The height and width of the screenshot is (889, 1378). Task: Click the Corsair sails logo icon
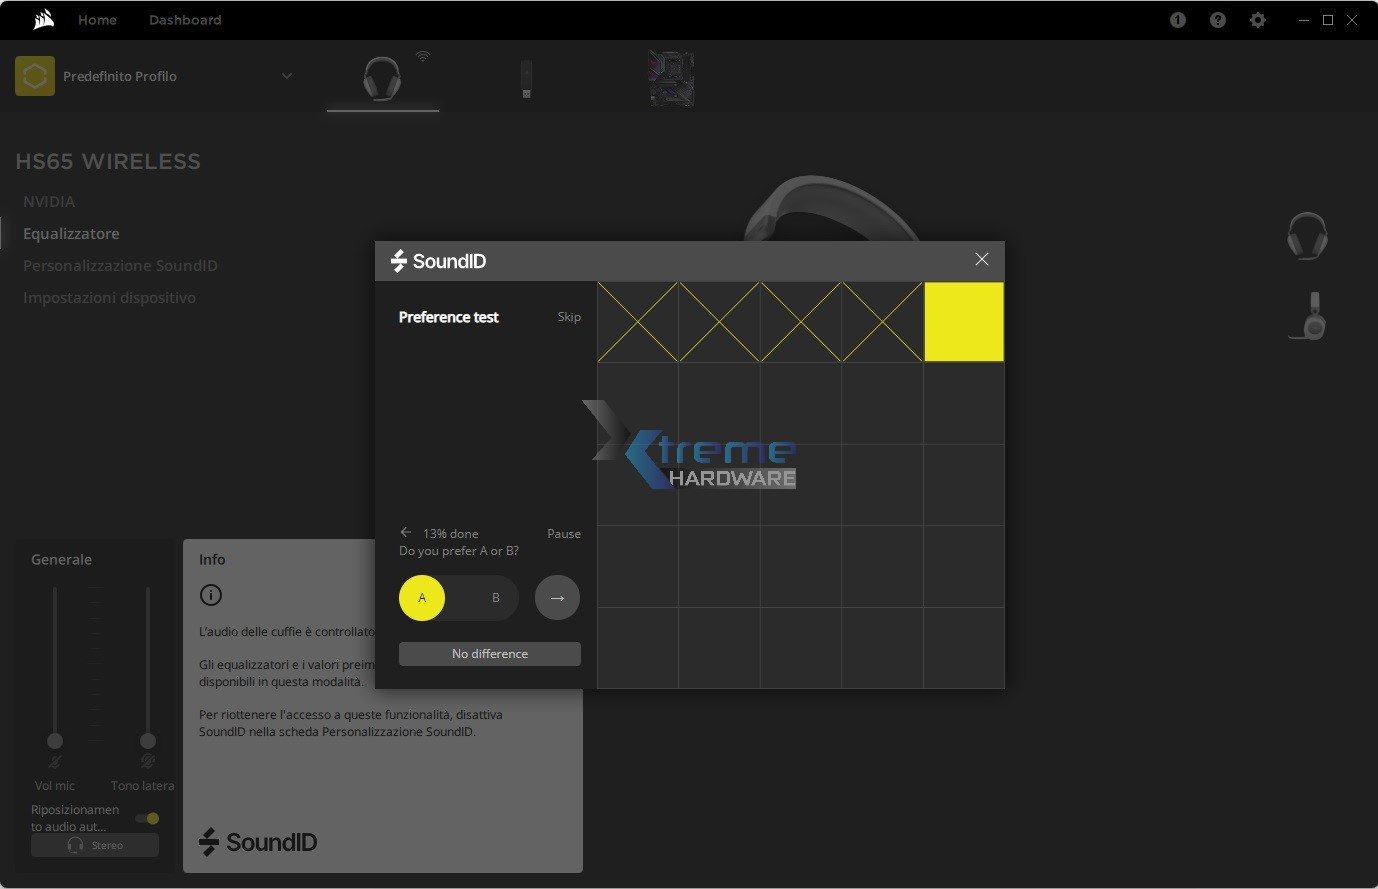43,20
